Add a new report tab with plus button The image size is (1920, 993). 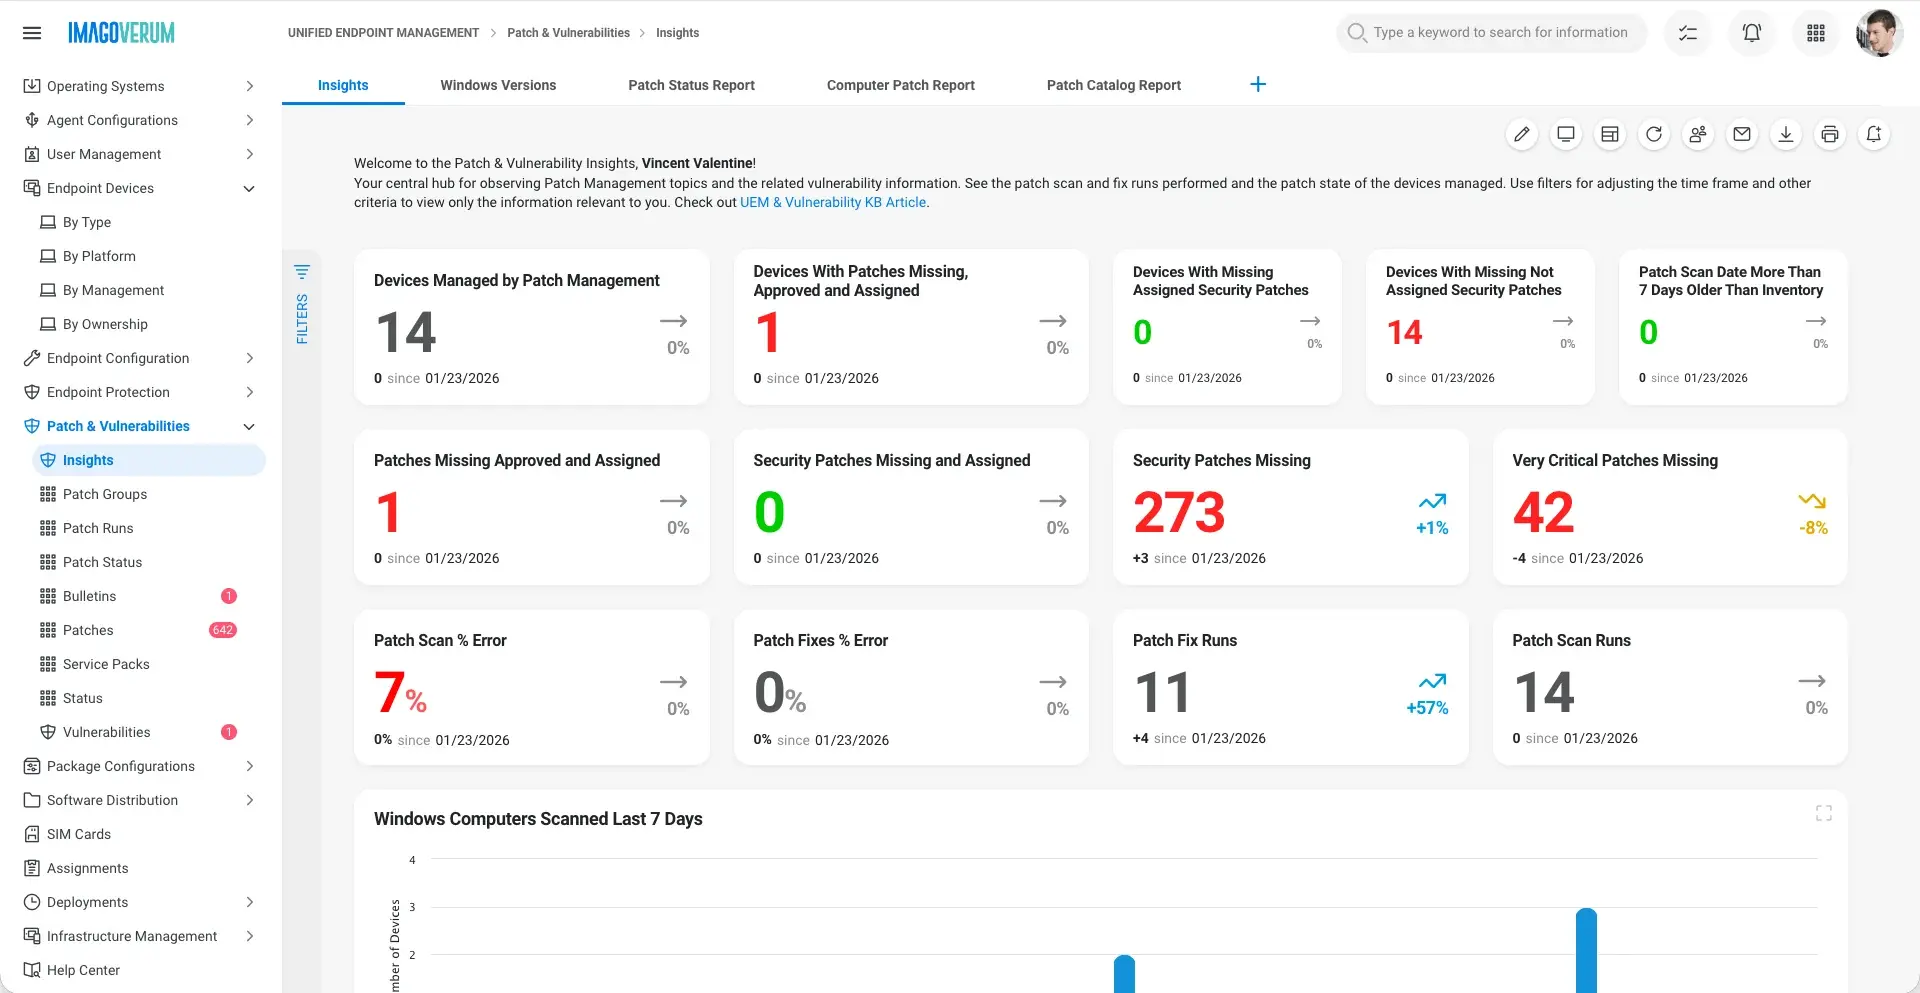pyautogui.click(x=1258, y=84)
